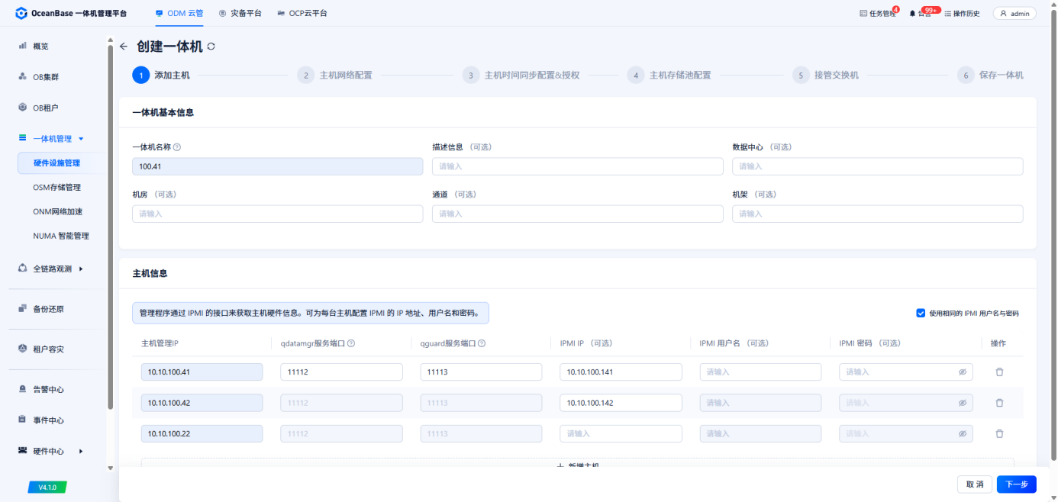Toggle password visibility for host 10.10.100.42
The width and height of the screenshot is (1058, 502).
(x=963, y=403)
